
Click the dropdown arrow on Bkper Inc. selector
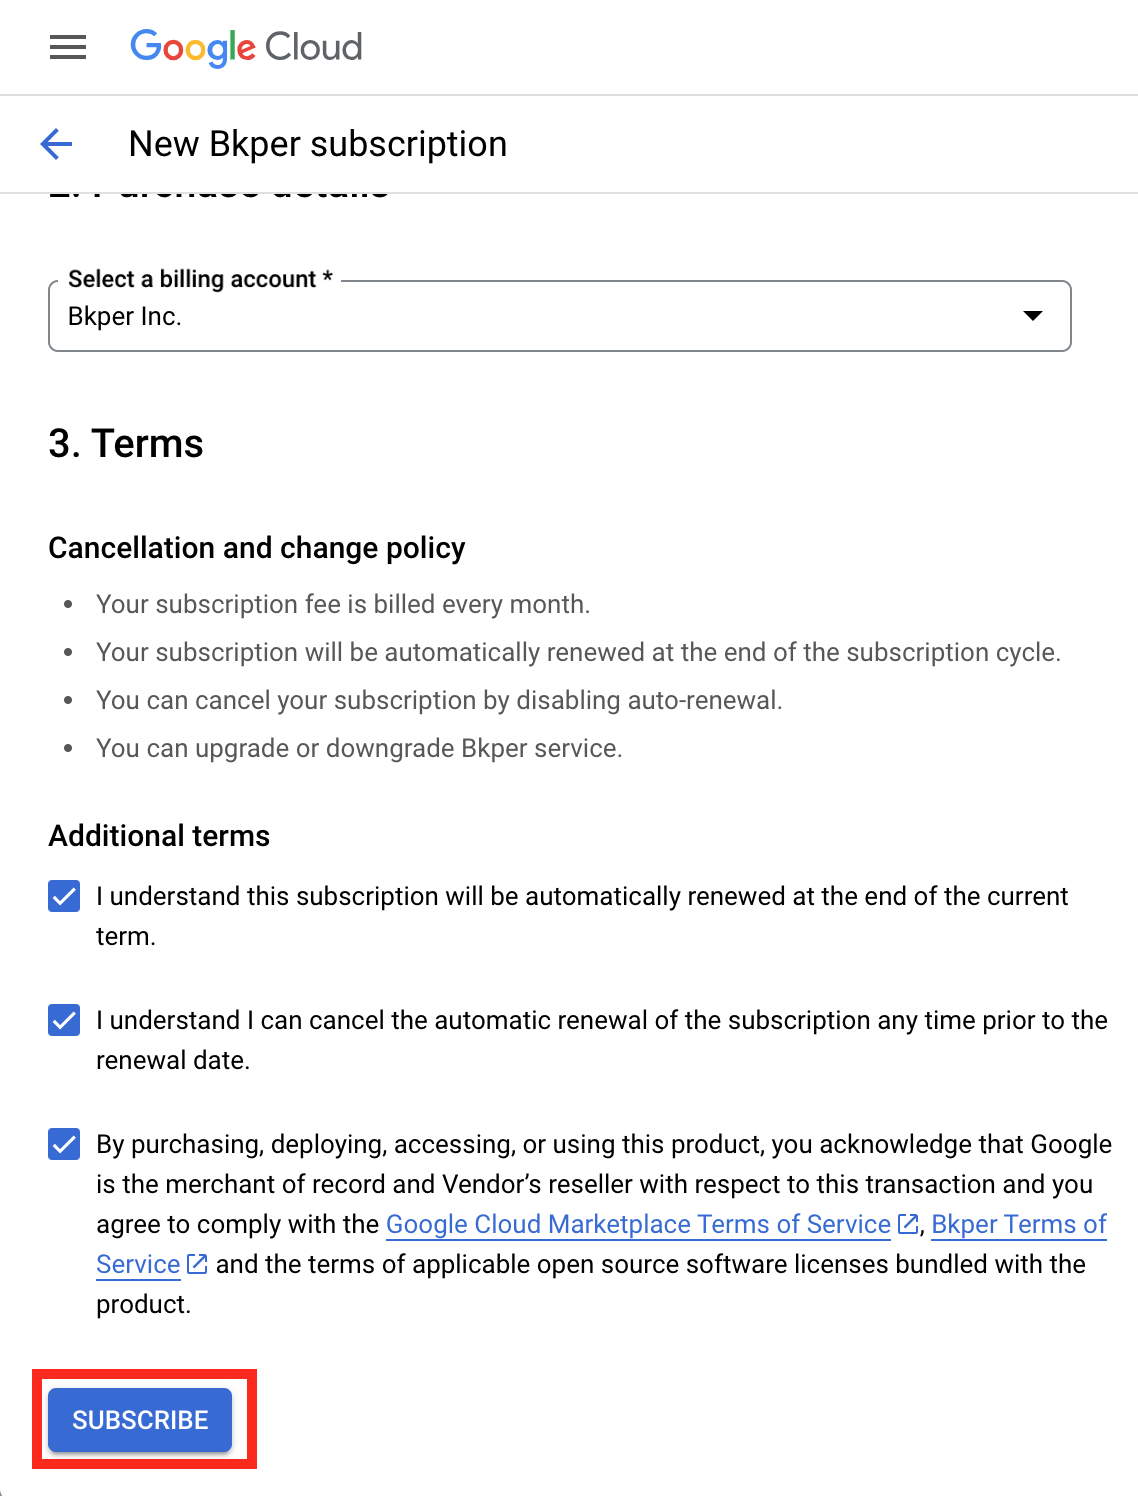pyautogui.click(x=1034, y=316)
